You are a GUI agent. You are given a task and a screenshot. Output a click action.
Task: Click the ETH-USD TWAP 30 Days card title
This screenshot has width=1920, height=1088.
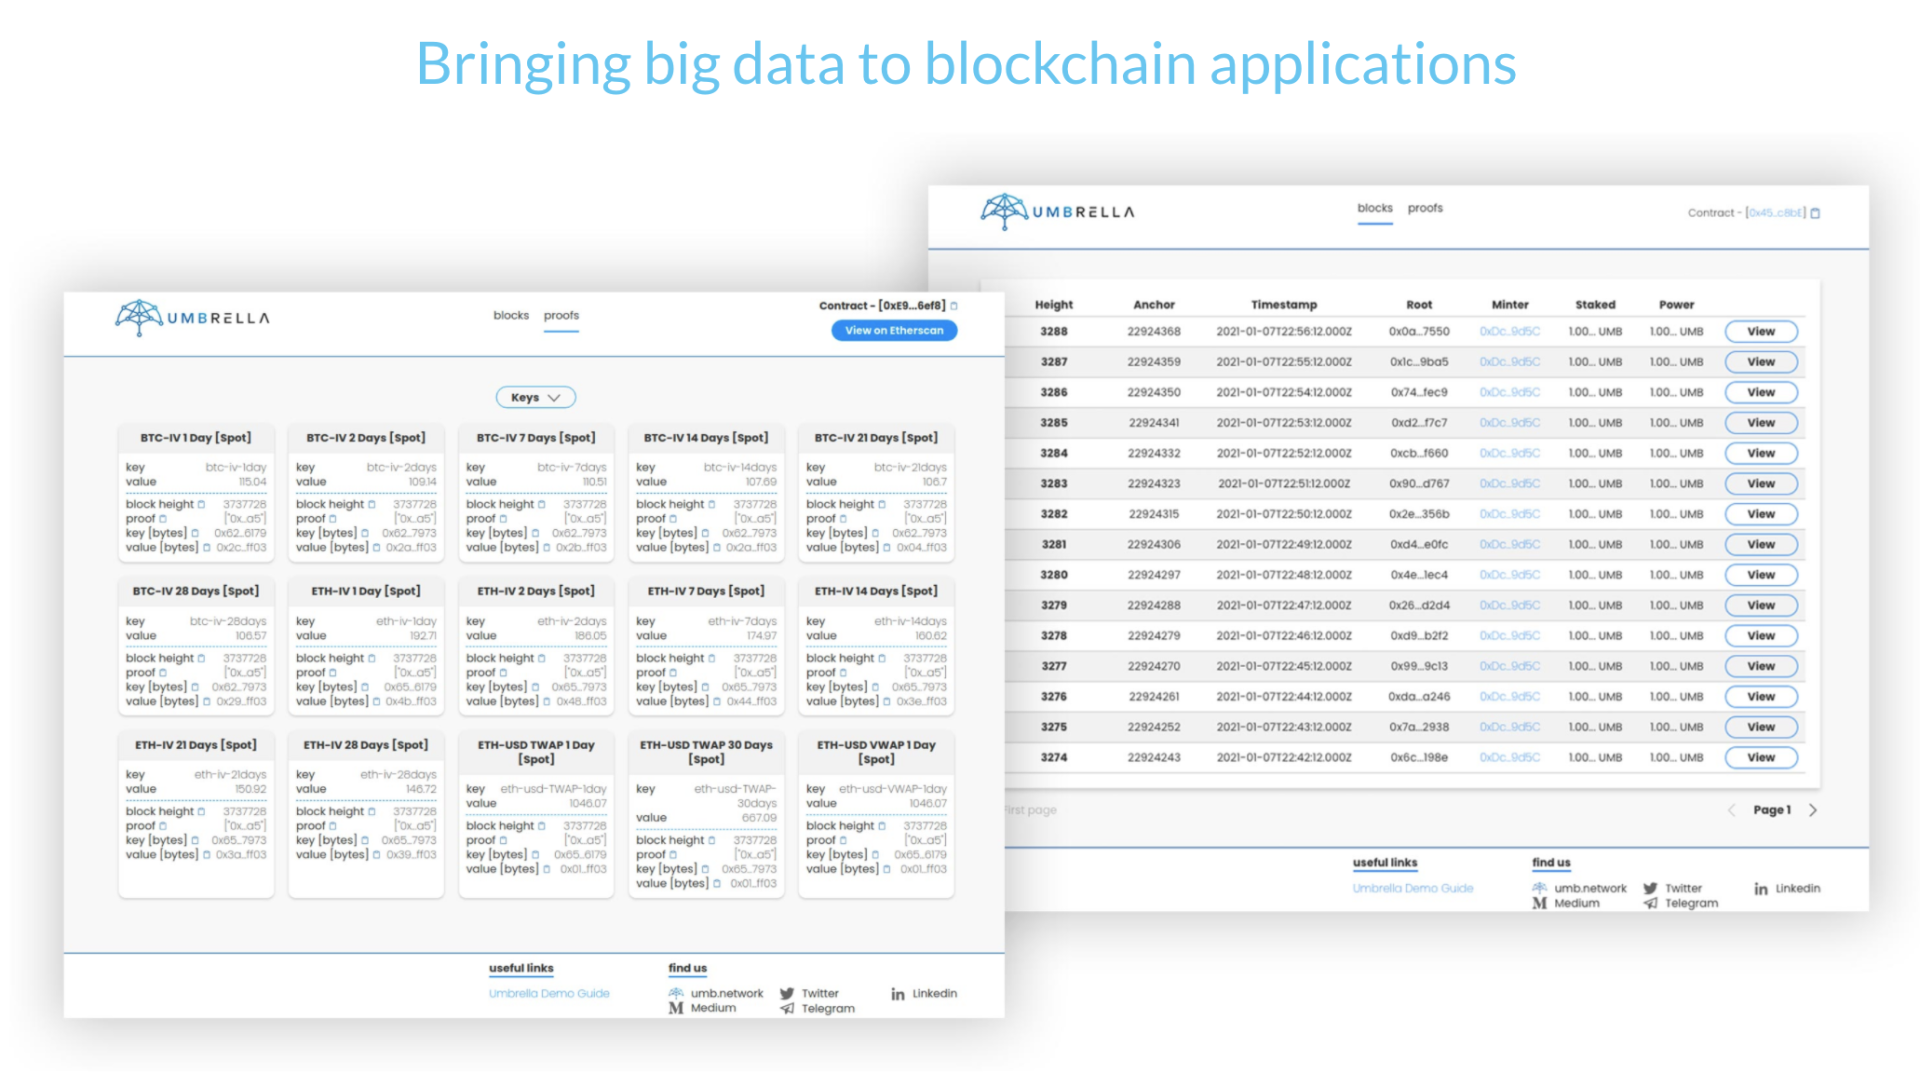coord(706,752)
